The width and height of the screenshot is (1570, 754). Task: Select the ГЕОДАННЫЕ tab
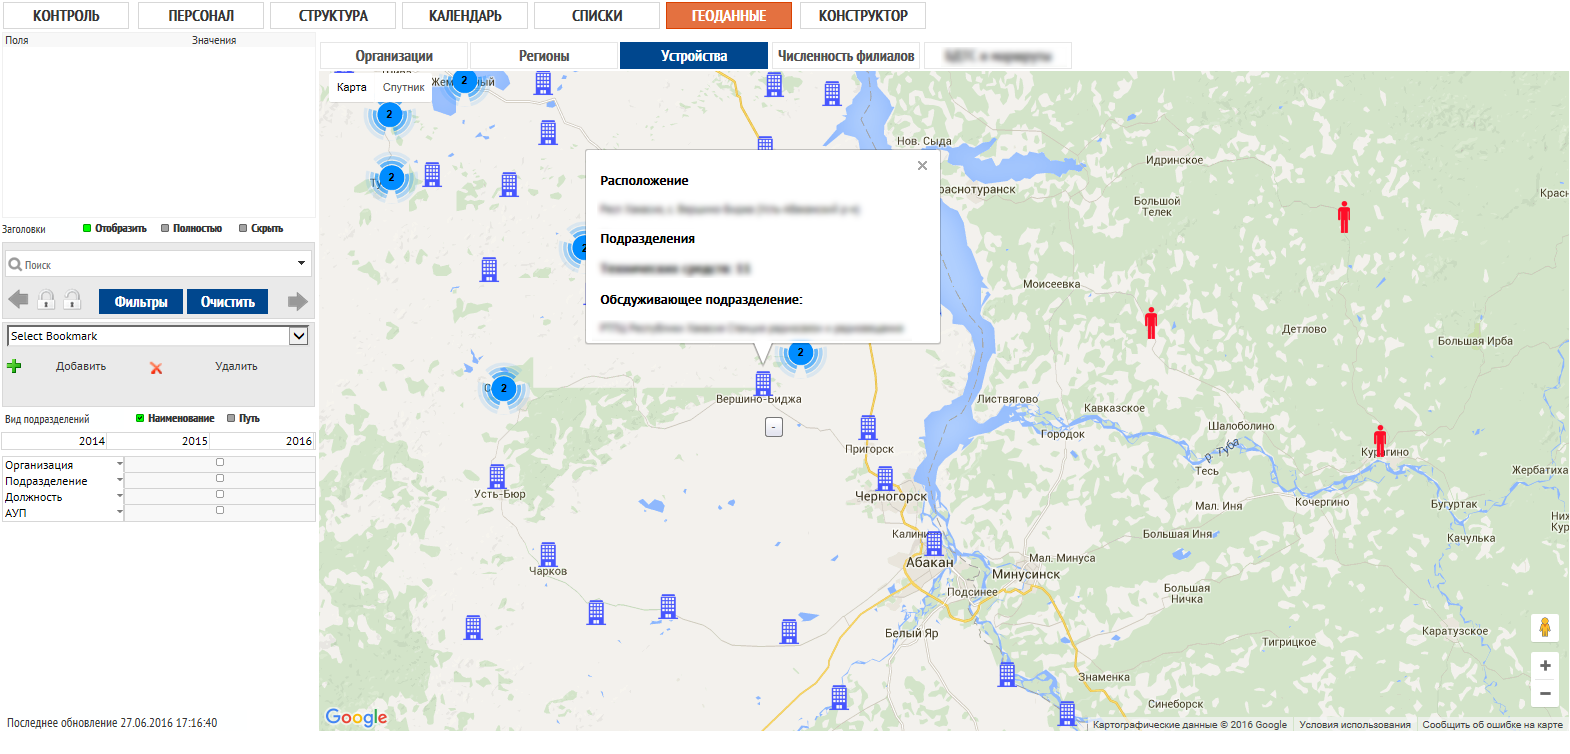[729, 16]
